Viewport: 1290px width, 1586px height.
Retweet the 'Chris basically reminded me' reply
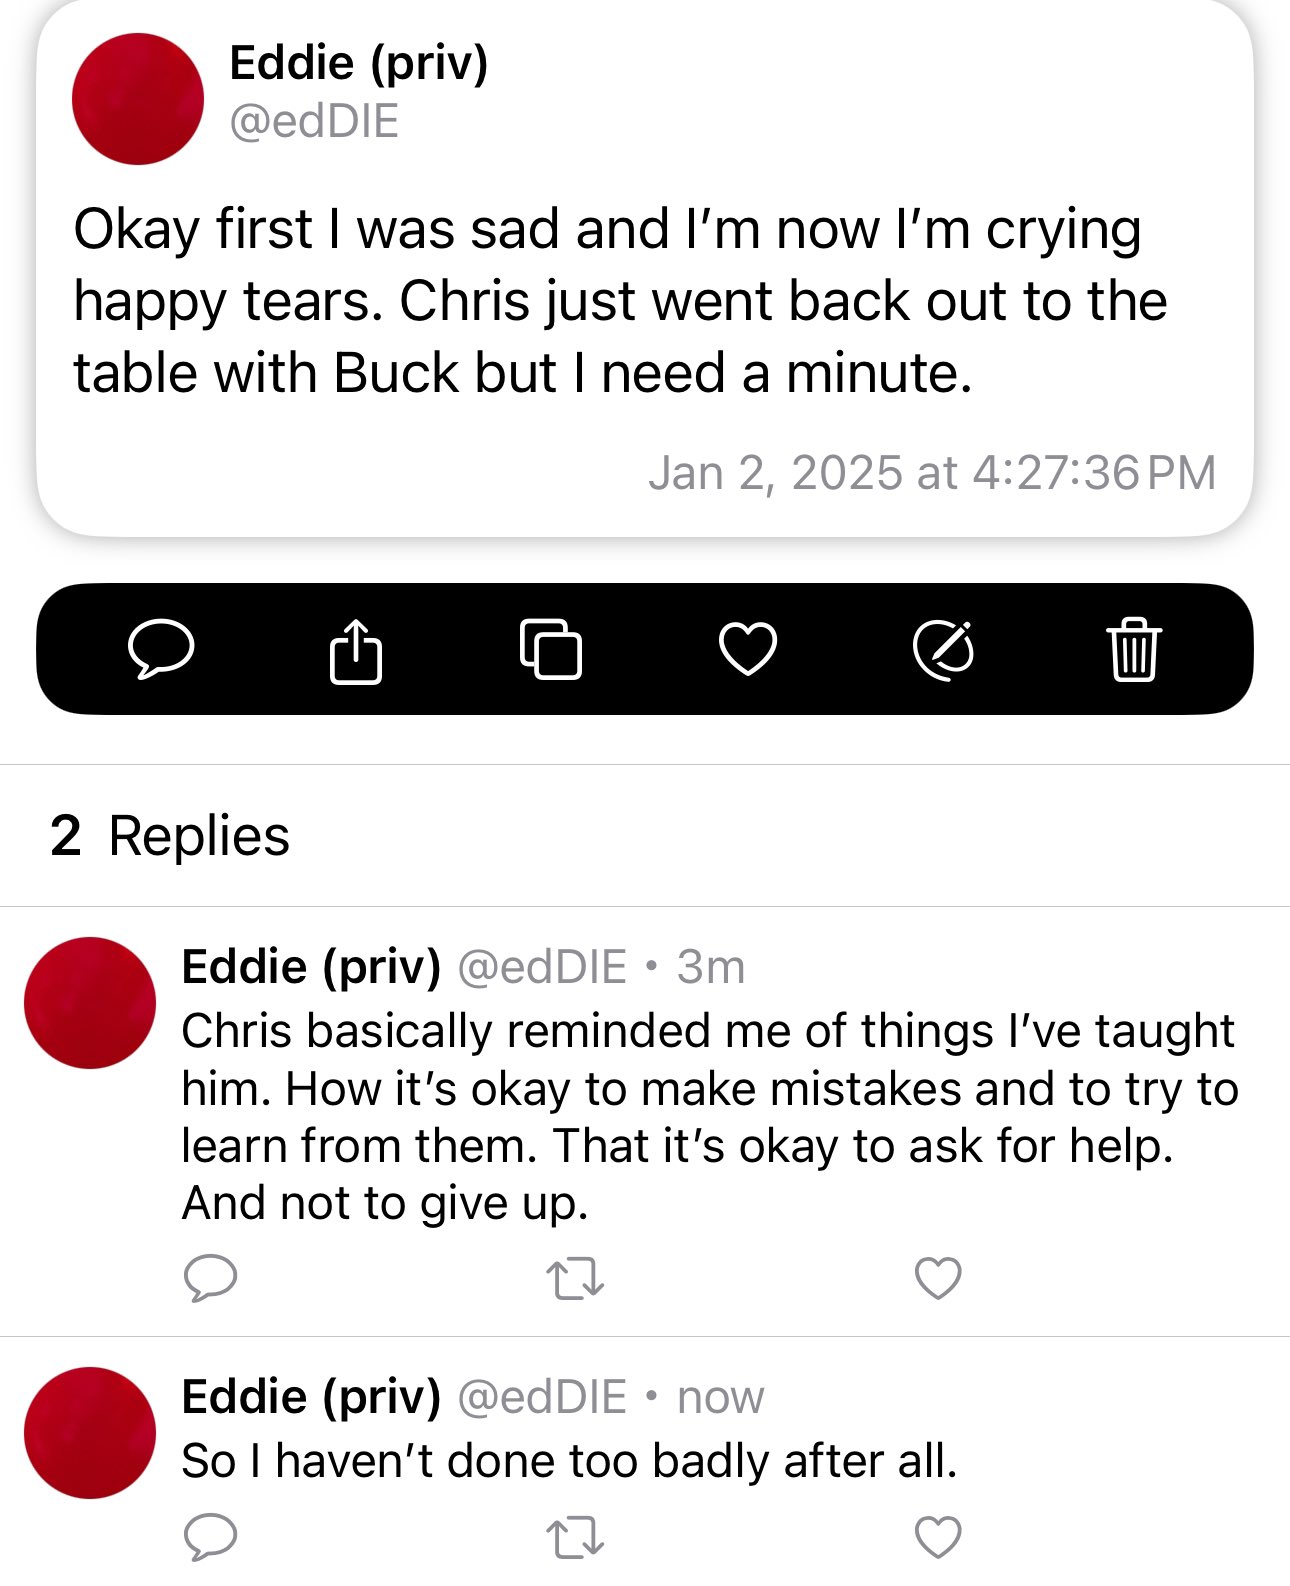[x=575, y=1278]
